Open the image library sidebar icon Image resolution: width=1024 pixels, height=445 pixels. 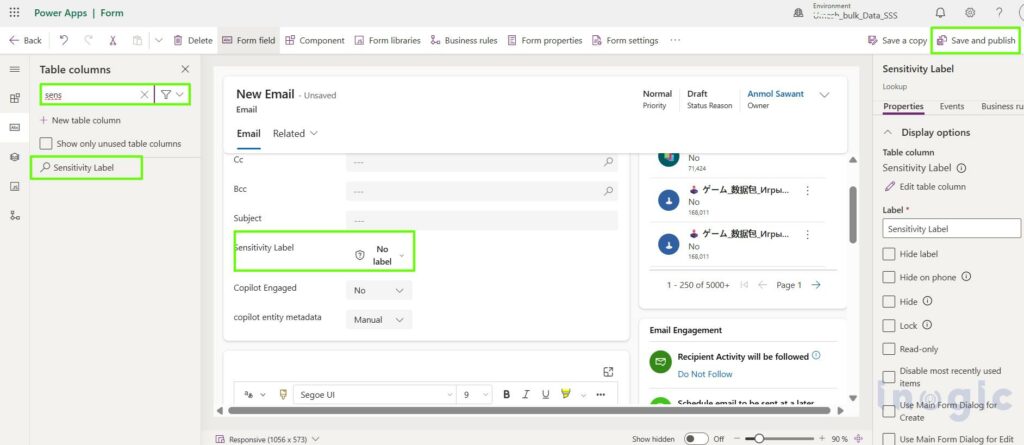[x=14, y=186]
